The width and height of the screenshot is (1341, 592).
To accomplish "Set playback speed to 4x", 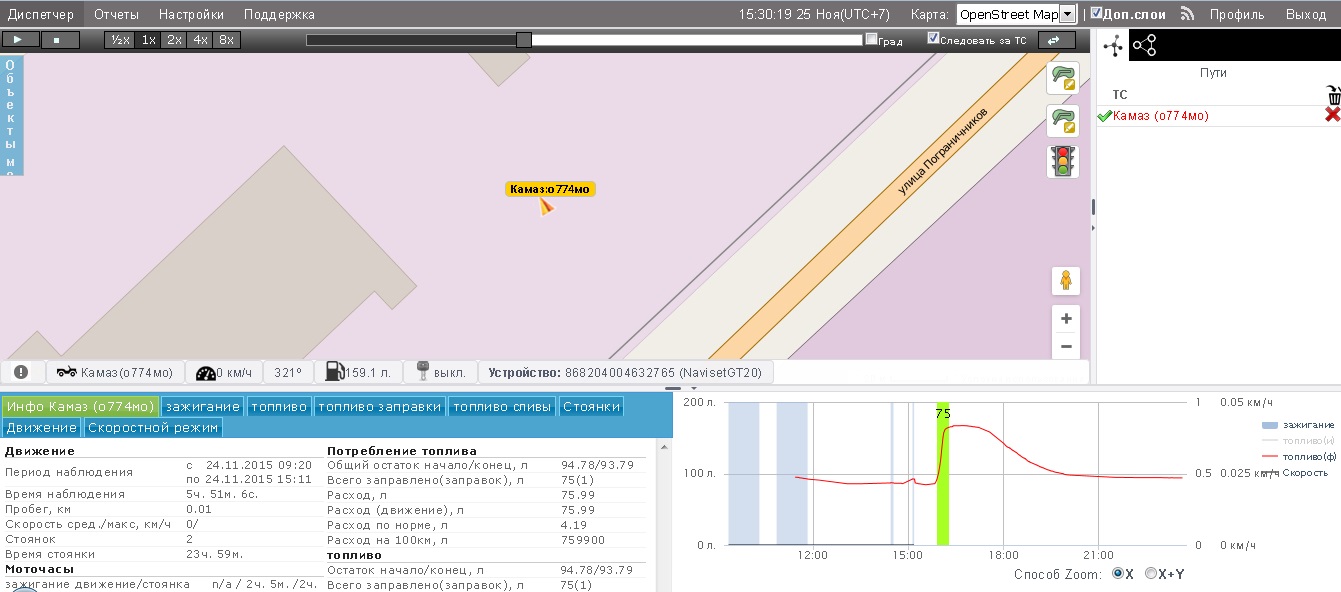I will coord(201,40).
